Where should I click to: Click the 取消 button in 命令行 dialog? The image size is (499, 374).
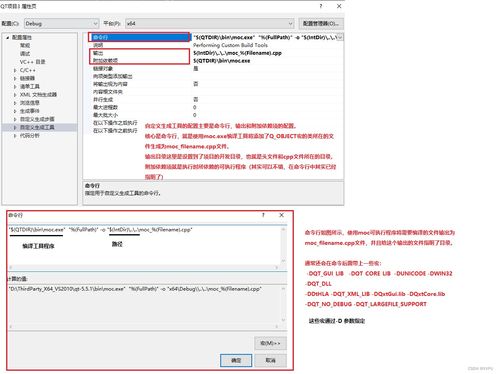(x=270, y=360)
